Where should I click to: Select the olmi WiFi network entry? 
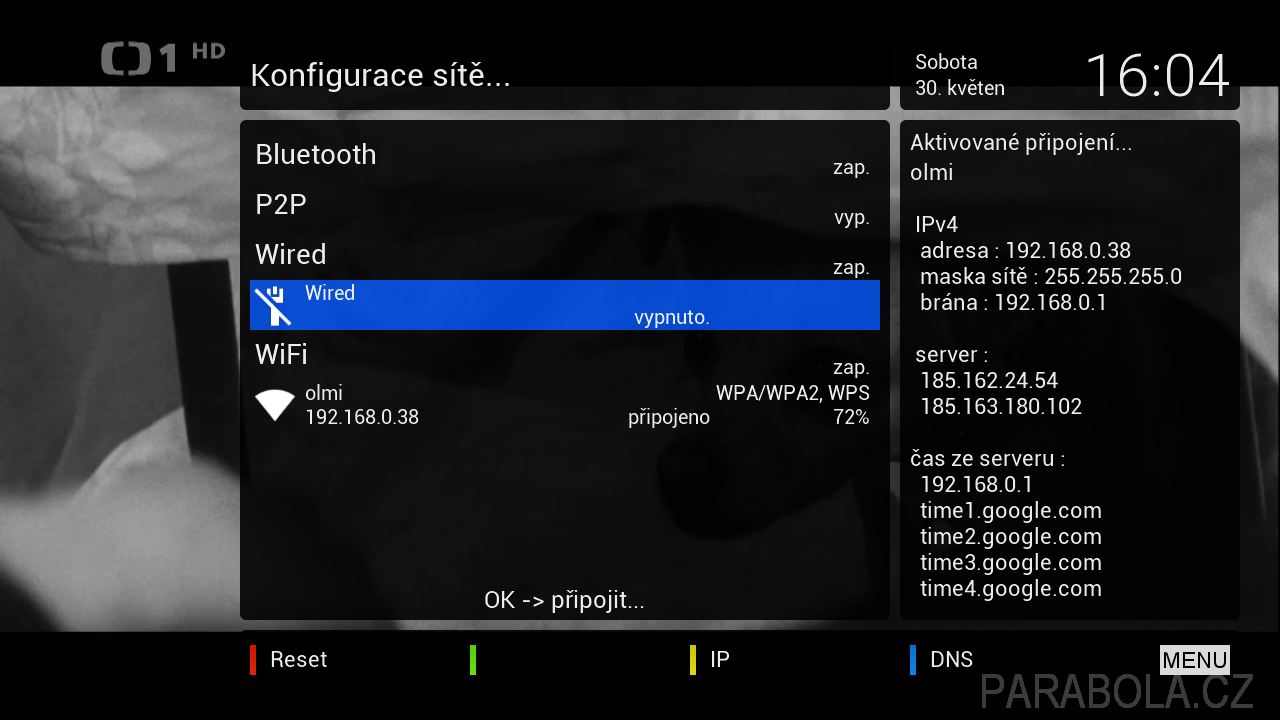tap(565, 405)
